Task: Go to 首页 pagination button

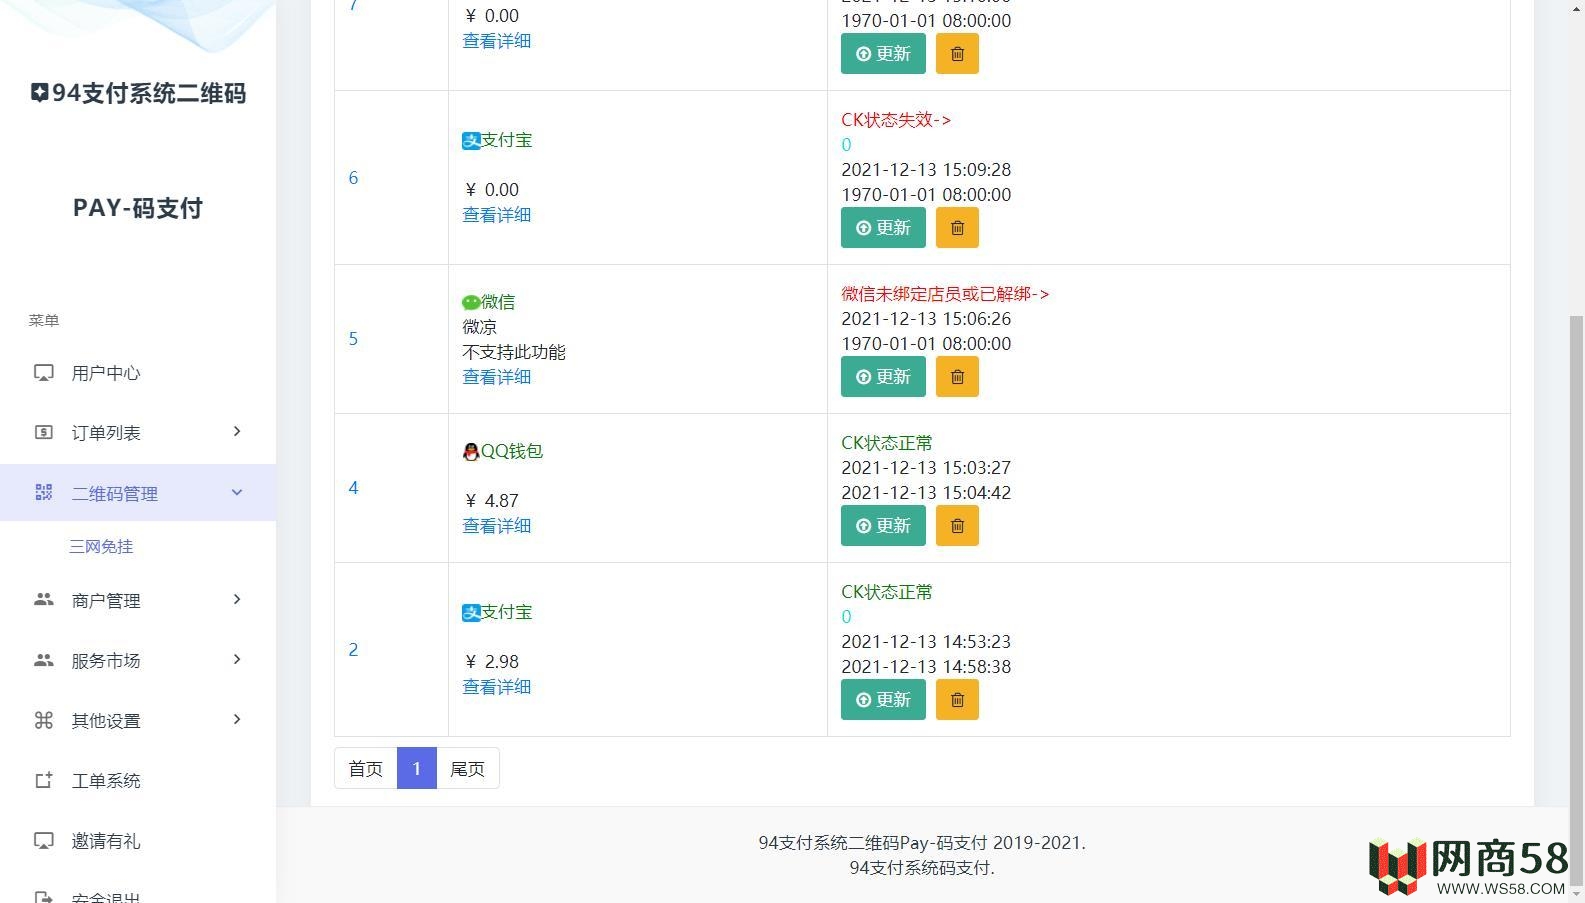Action: pos(366,768)
